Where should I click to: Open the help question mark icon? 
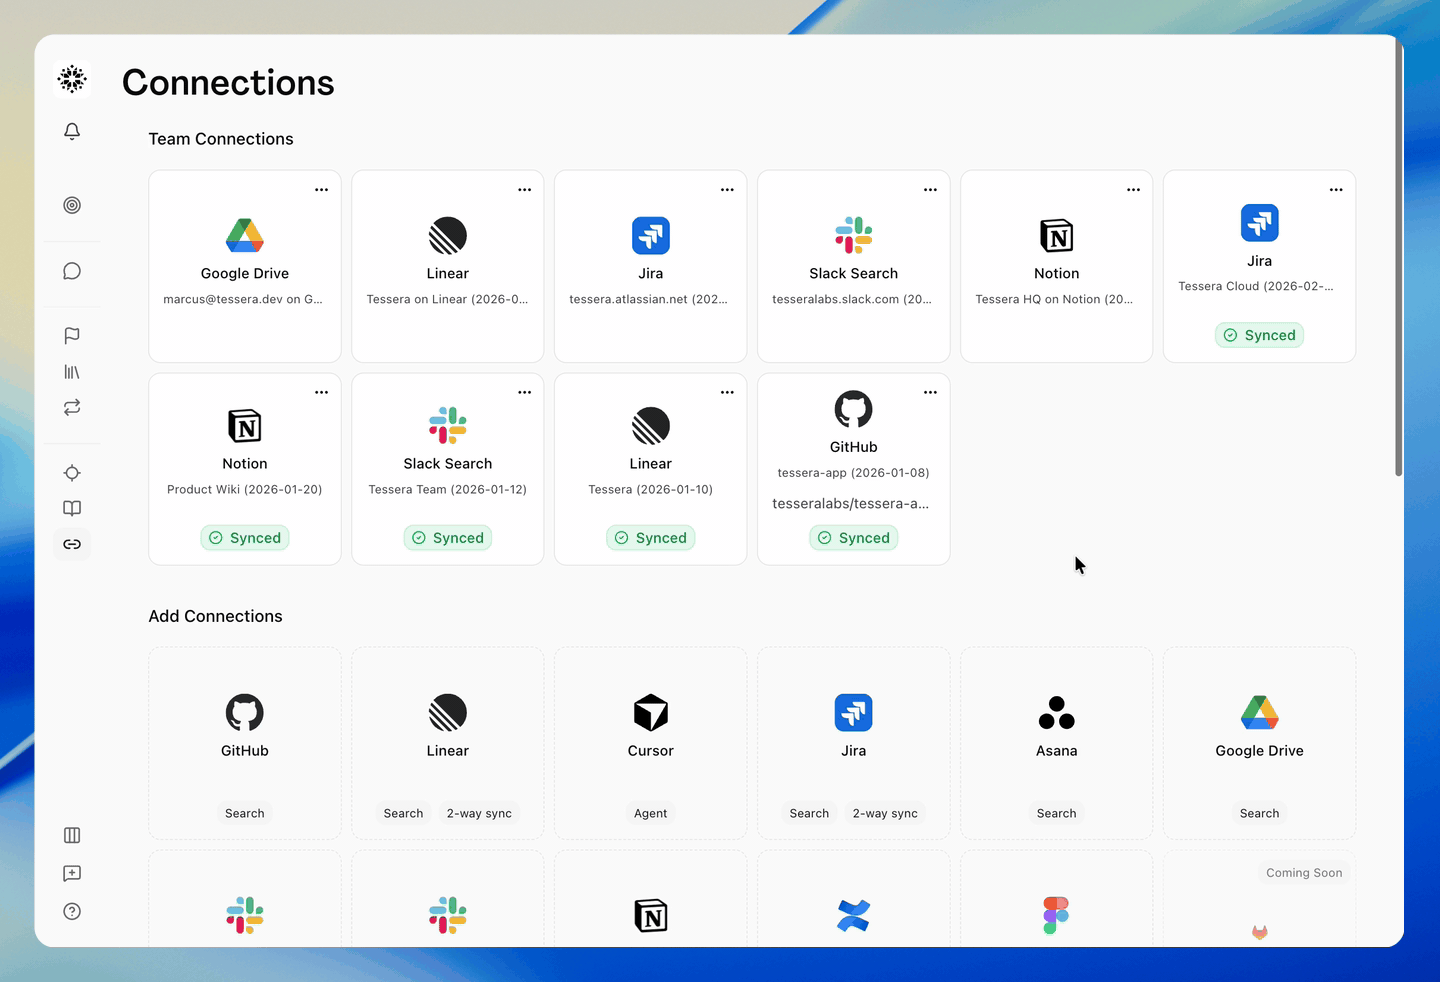72,911
